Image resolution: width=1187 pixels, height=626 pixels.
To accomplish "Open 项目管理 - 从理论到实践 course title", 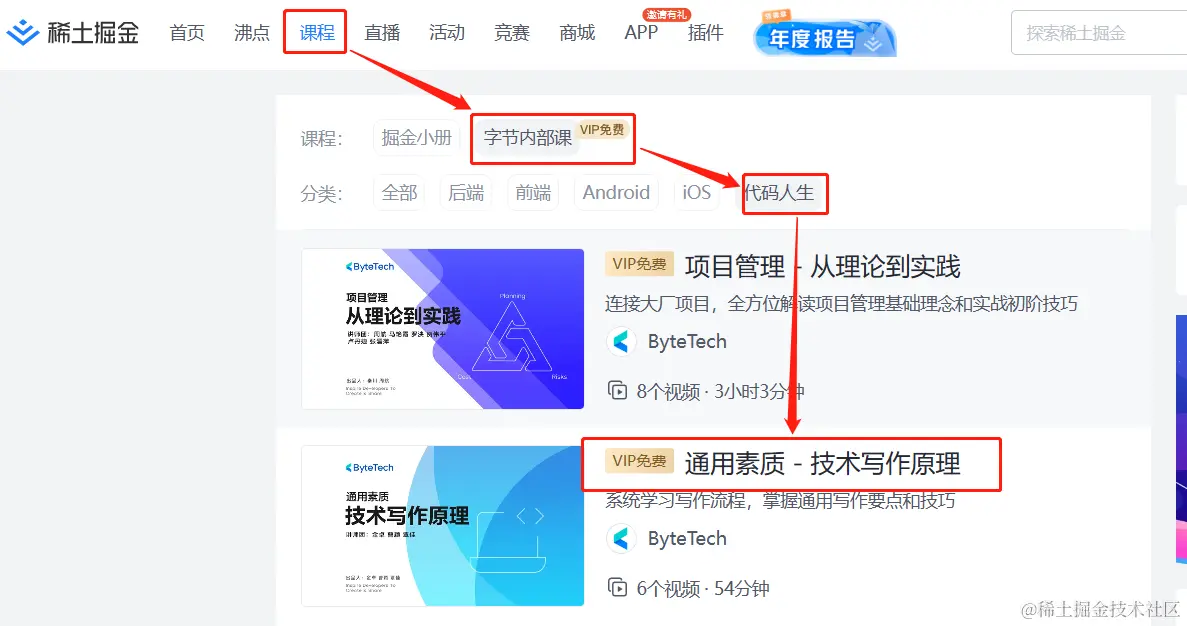I will pos(822,266).
